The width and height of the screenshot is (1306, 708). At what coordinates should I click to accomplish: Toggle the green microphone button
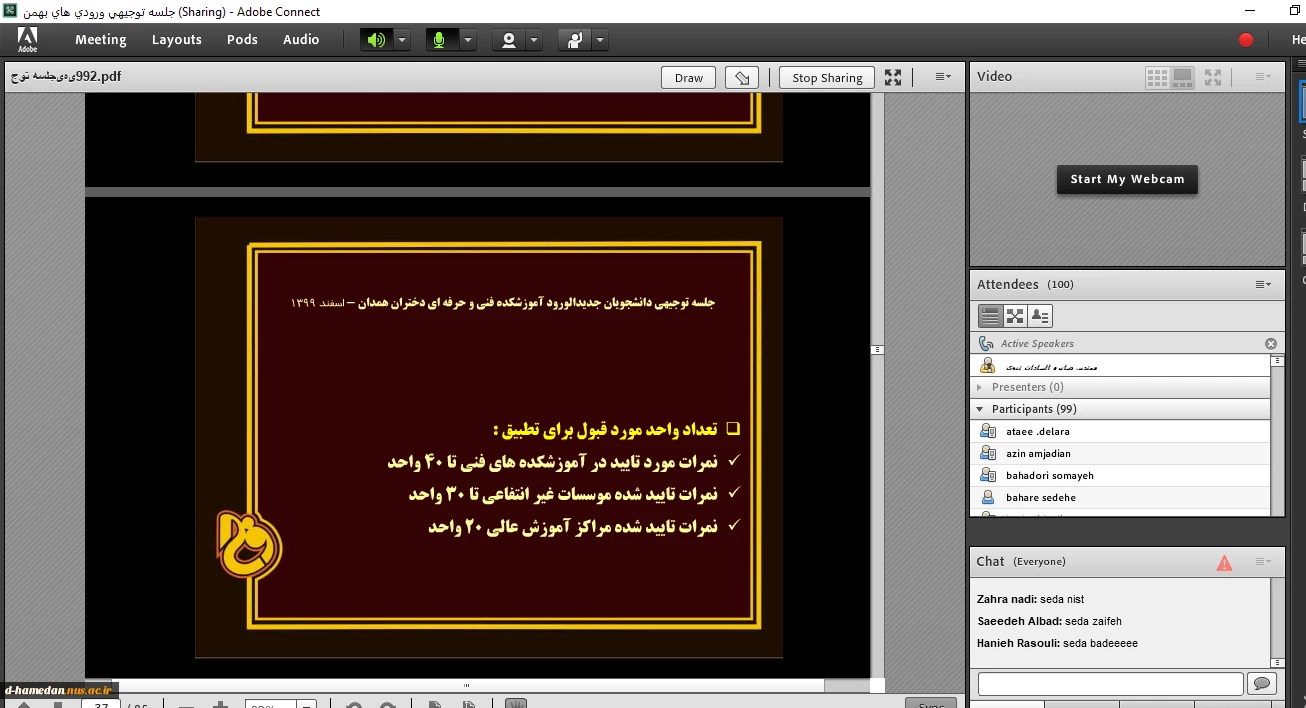pos(438,40)
